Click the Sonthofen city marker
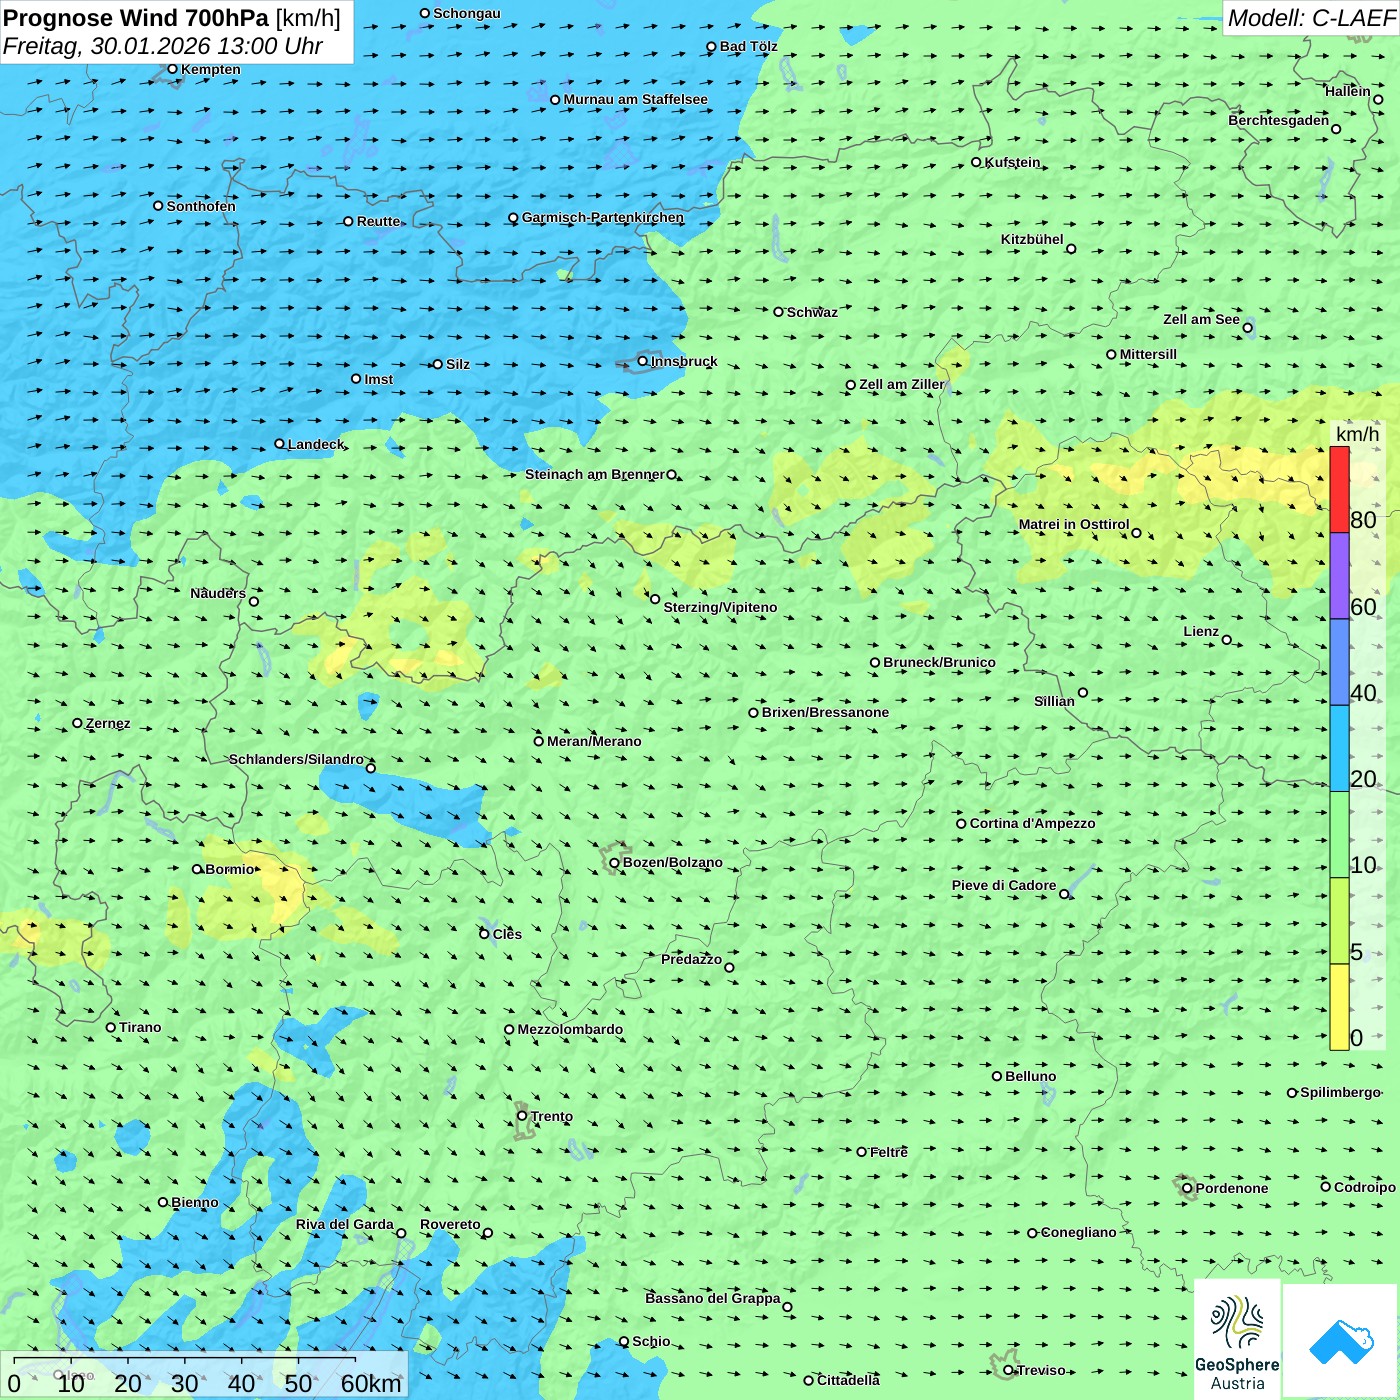 point(158,206)
